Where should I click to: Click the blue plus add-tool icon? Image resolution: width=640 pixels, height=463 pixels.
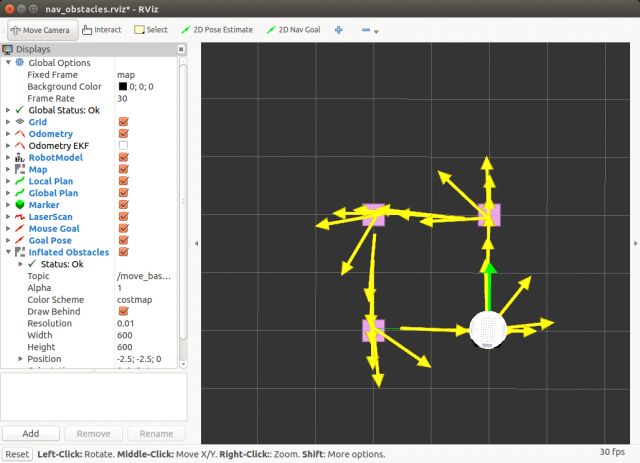click(x=338, y=30)
